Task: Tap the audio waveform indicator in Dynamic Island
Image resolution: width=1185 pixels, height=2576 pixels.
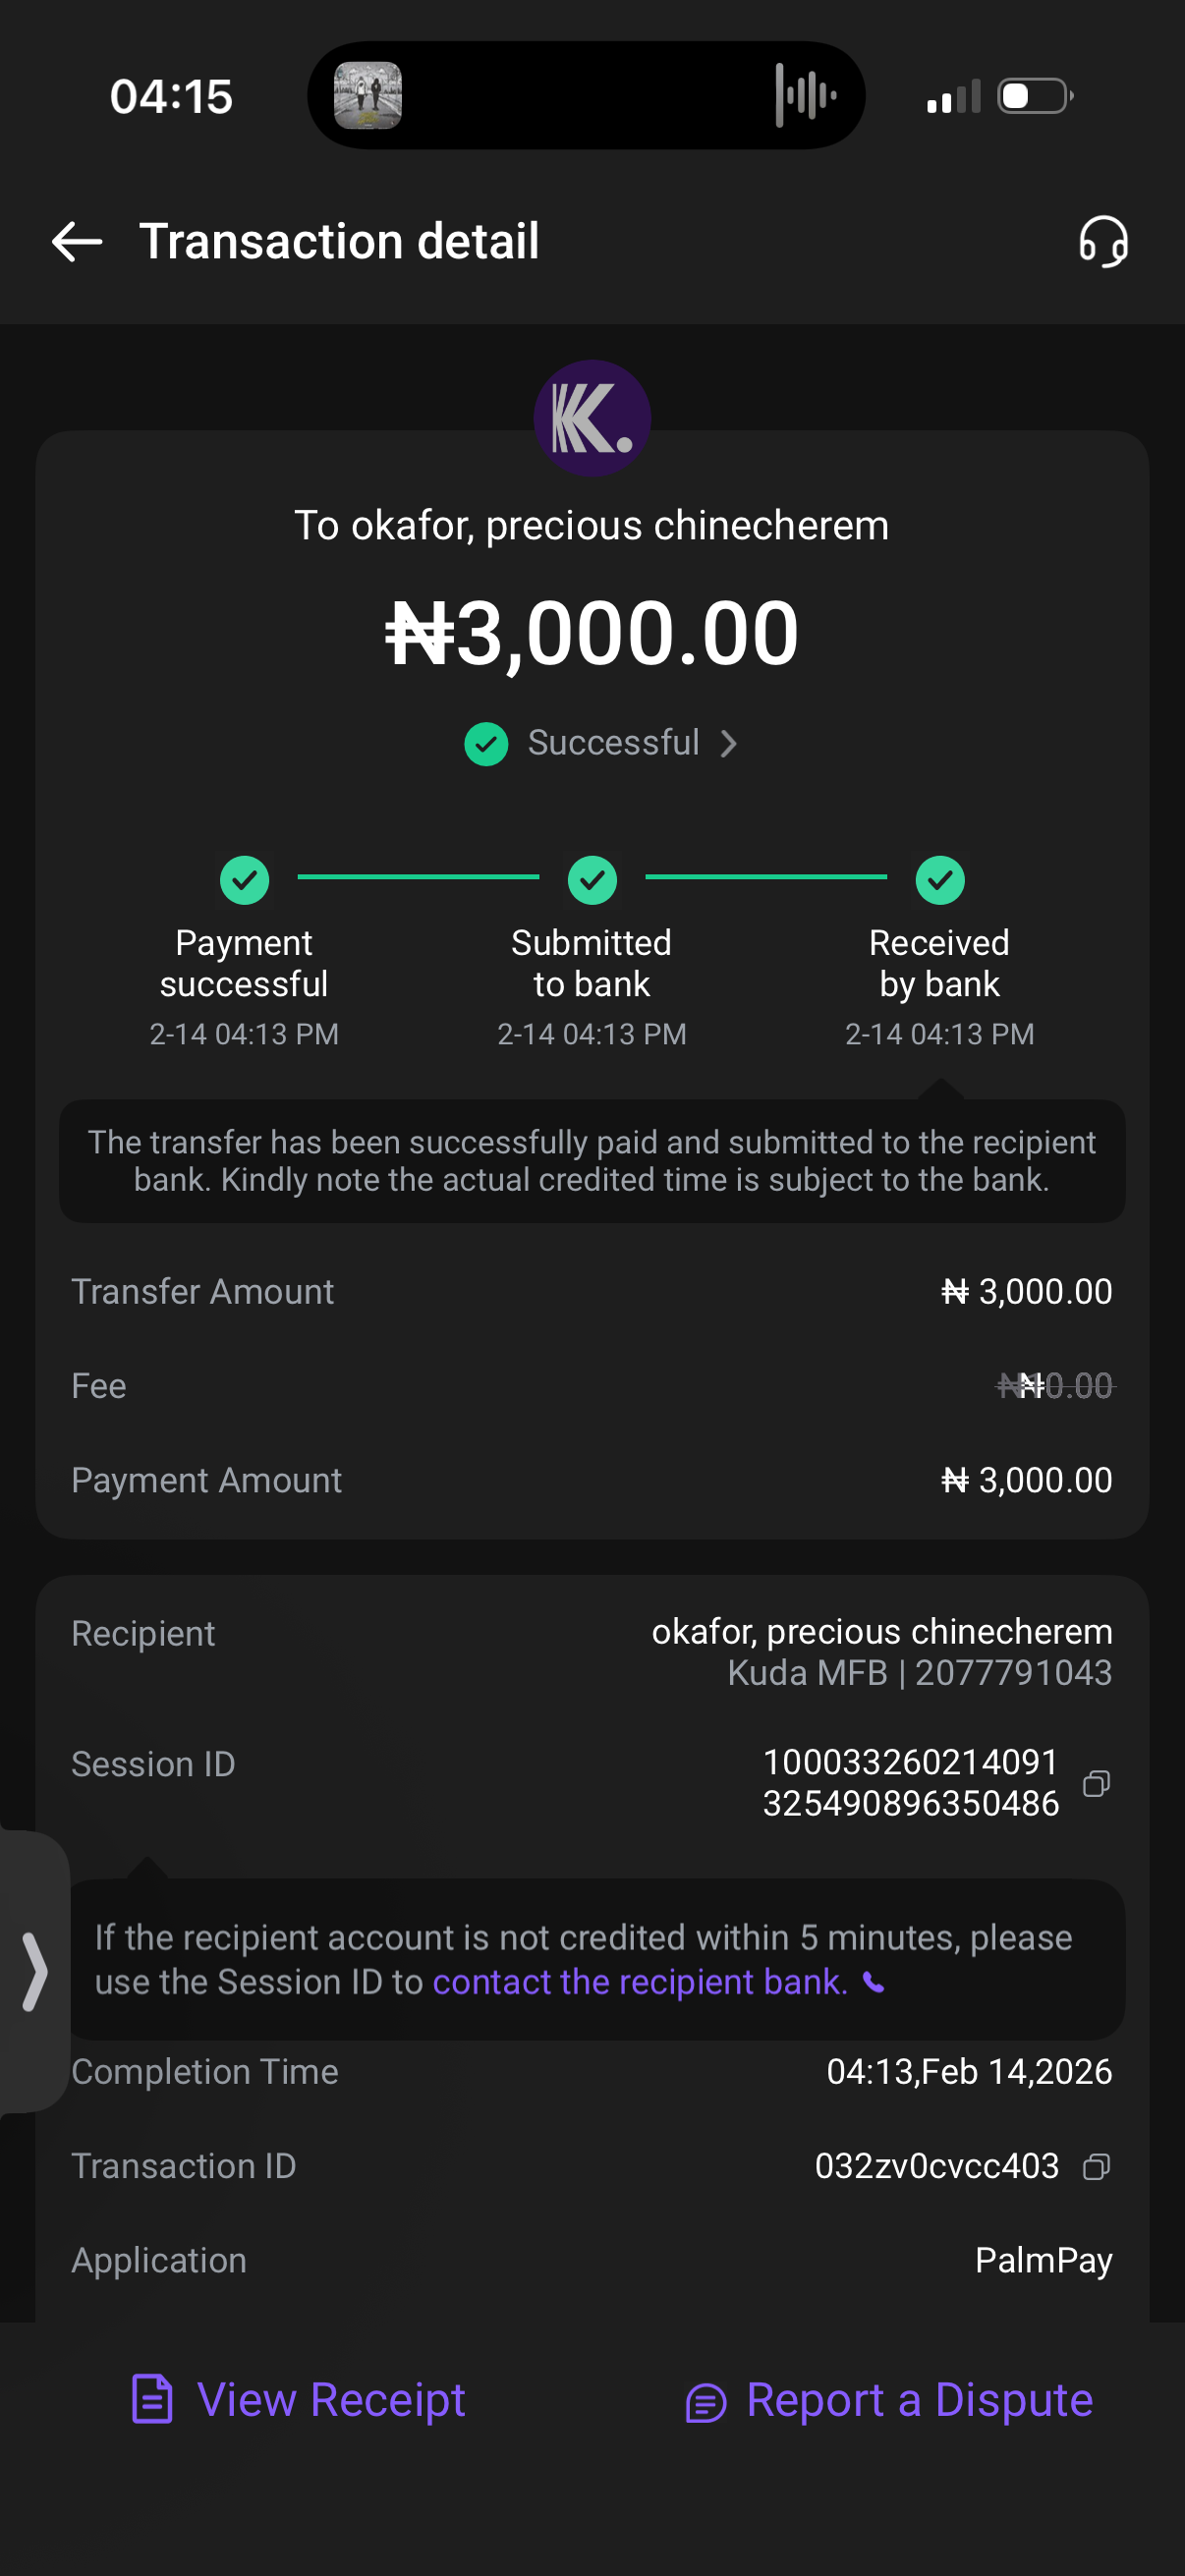Action: click(805, 96)
